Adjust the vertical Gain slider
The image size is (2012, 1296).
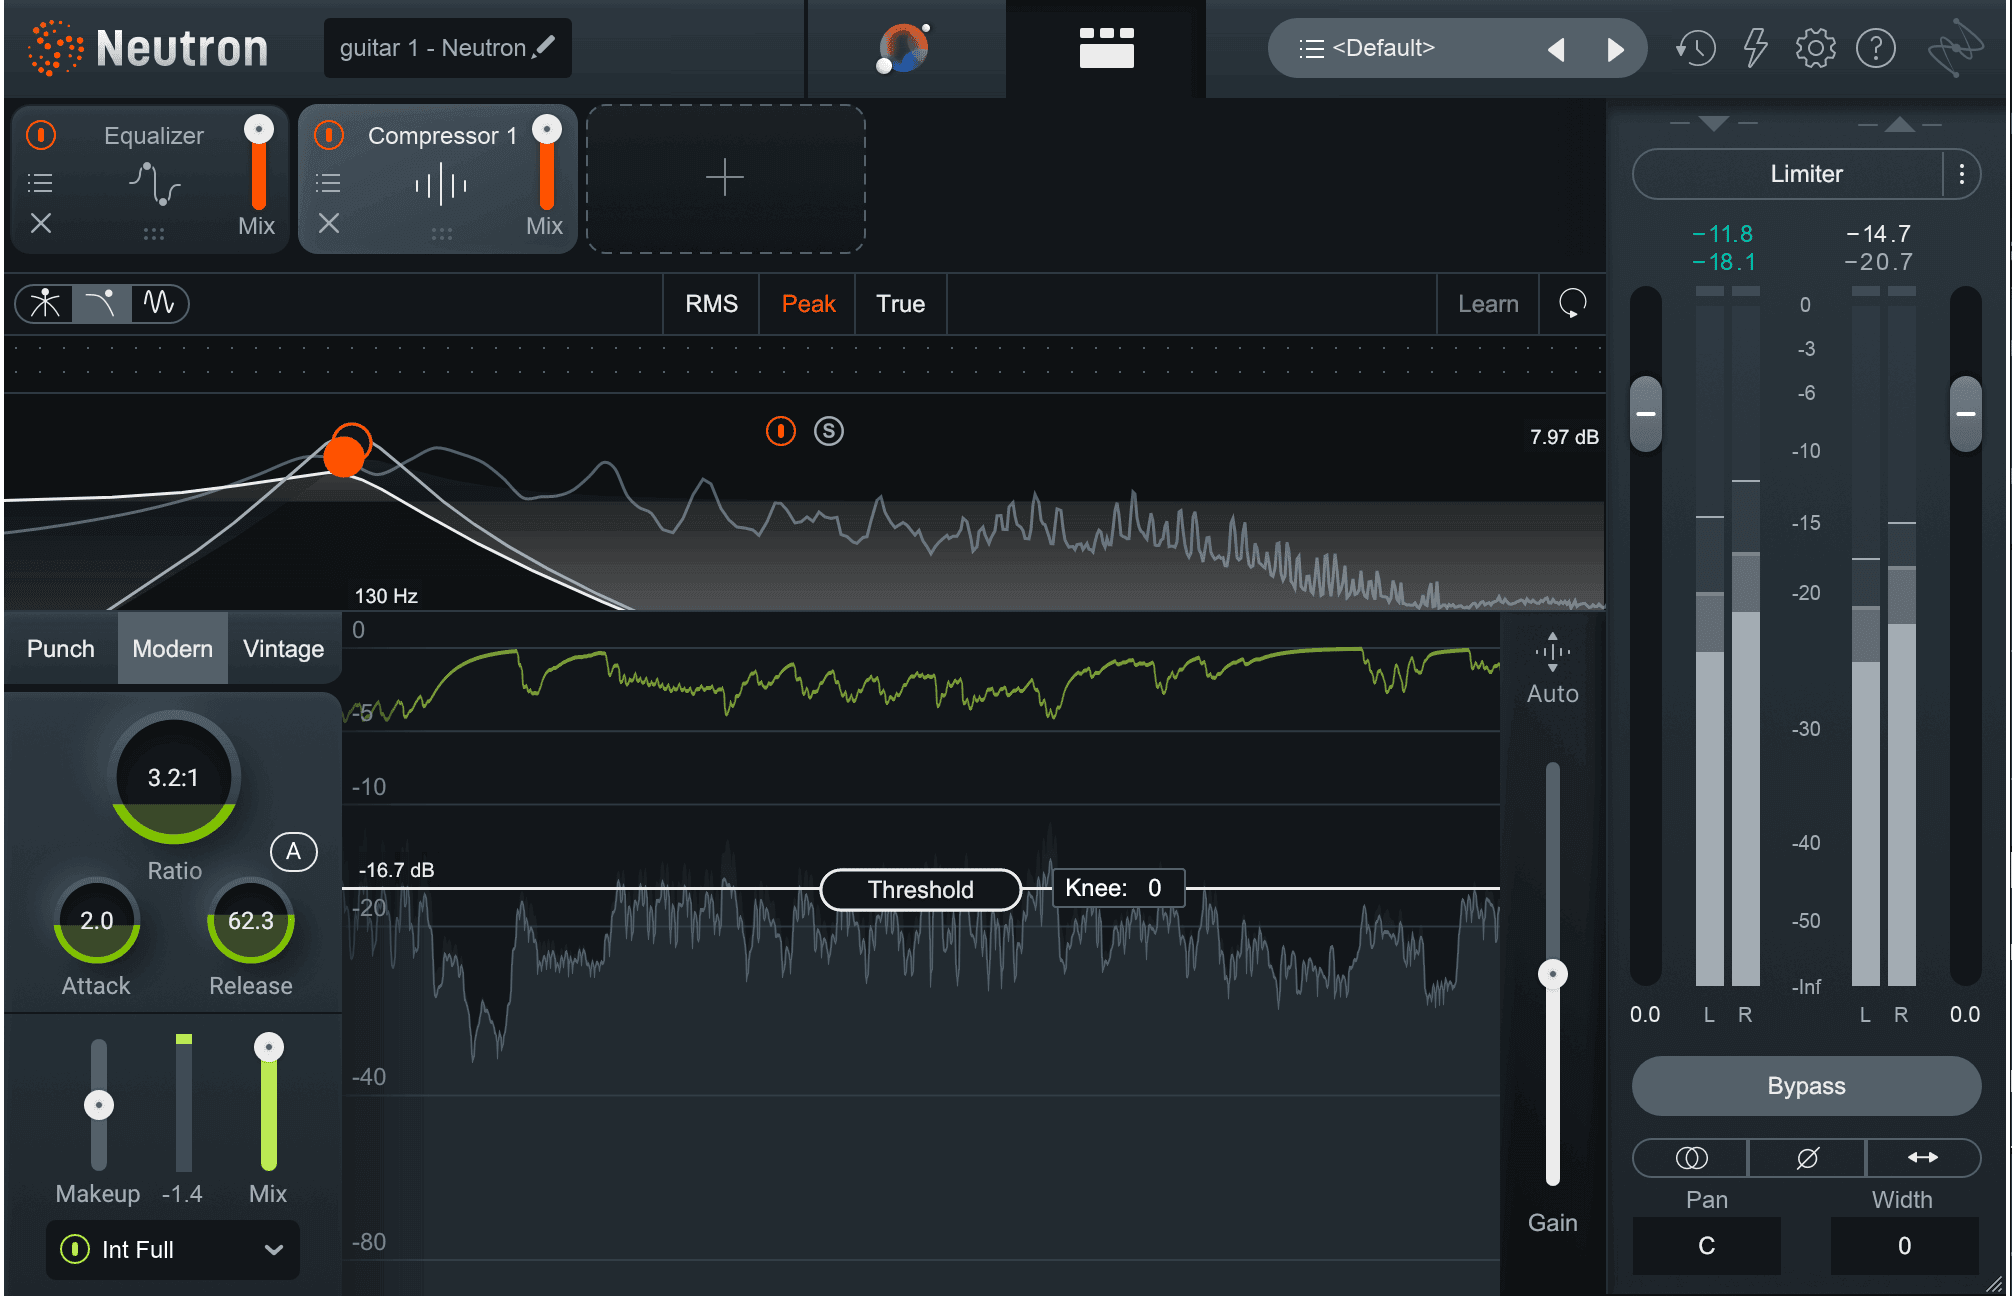tap(1553, 974)
